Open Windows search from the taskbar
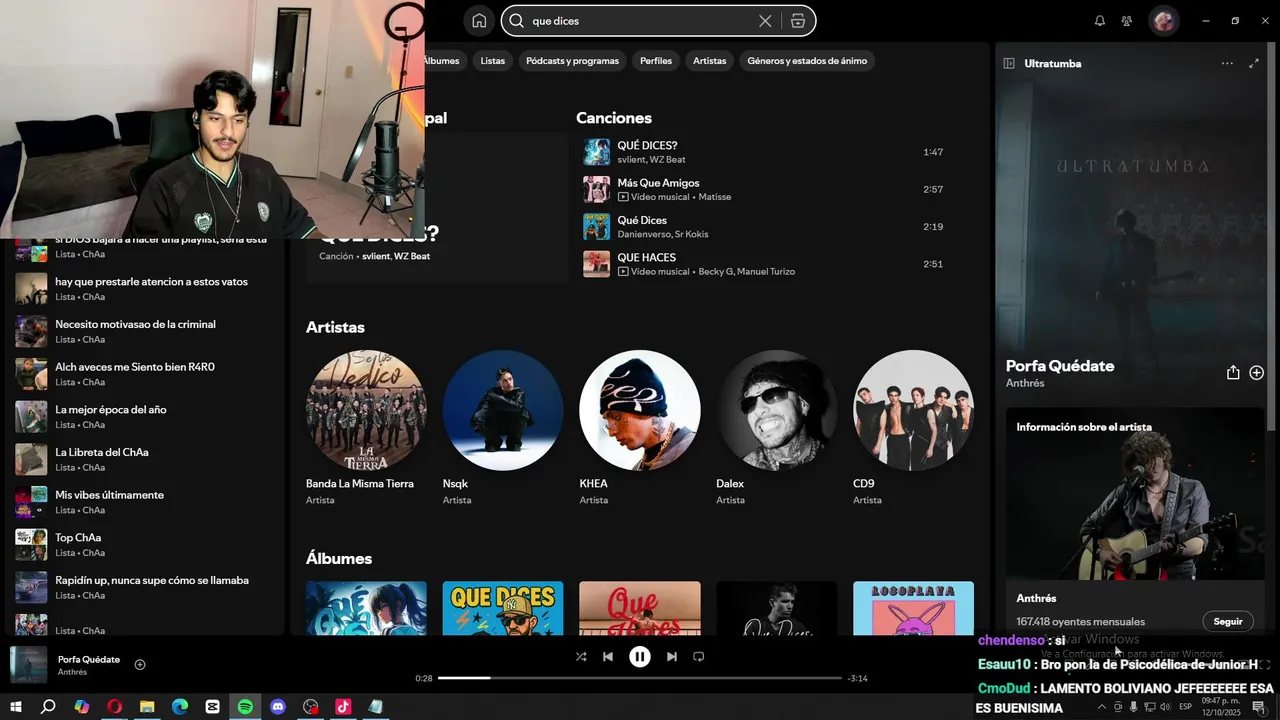The image size is (1280, 720). click(x=48, y=707)
